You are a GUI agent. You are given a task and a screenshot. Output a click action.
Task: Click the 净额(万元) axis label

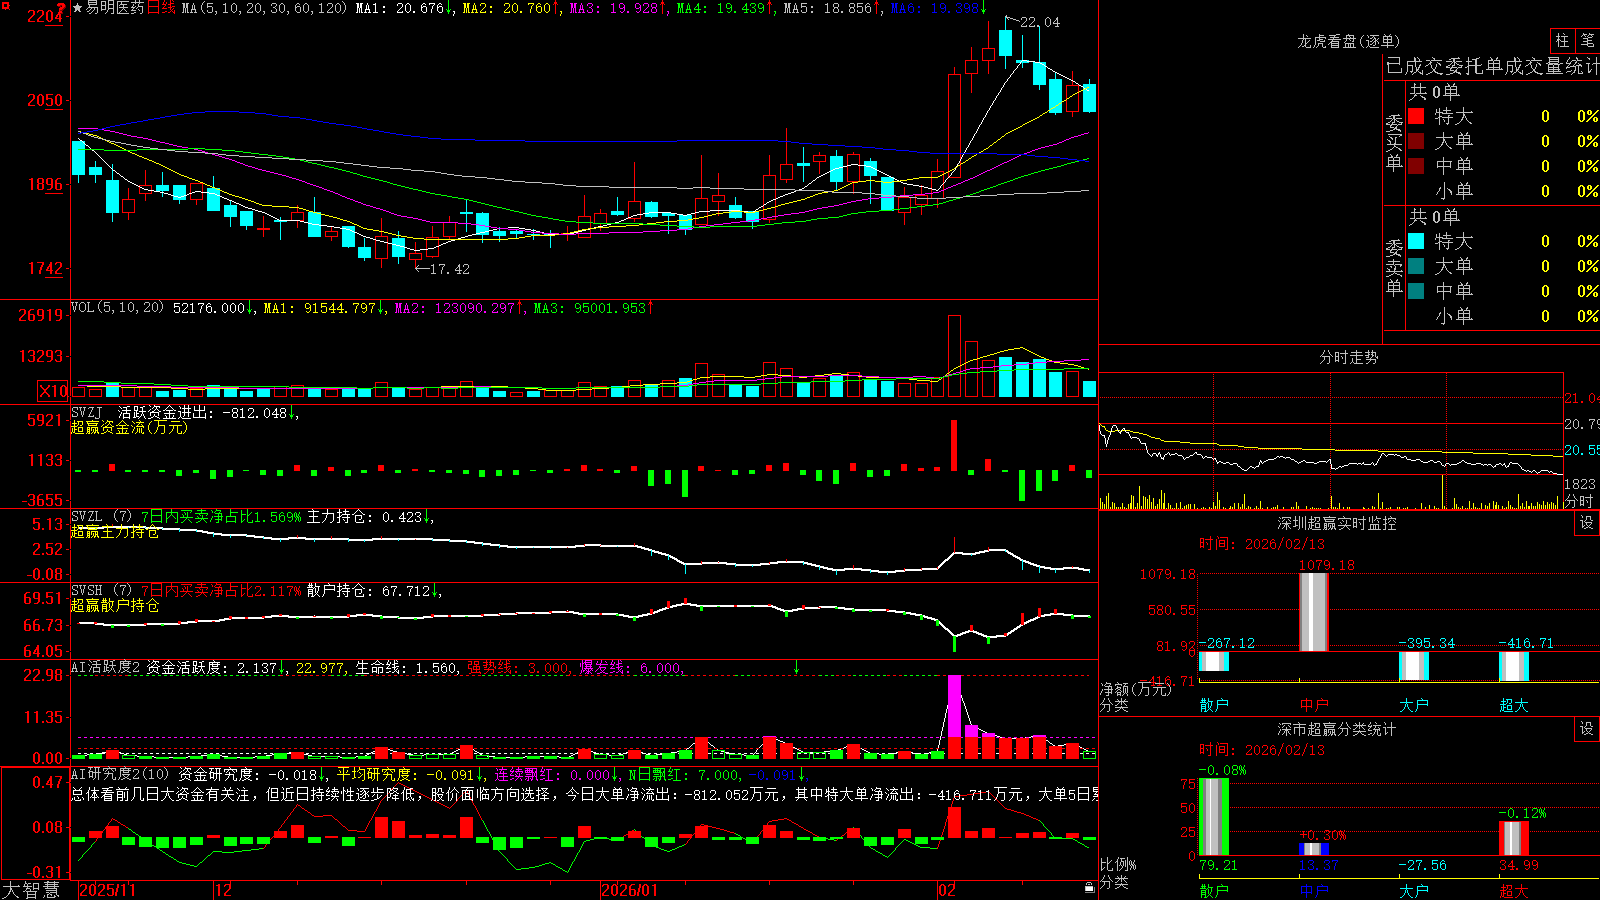tap(1135, 689)
